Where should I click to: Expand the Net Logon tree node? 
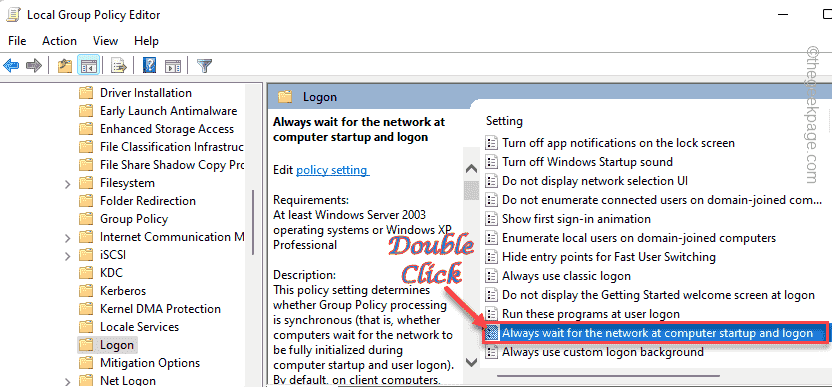(67, 381)
